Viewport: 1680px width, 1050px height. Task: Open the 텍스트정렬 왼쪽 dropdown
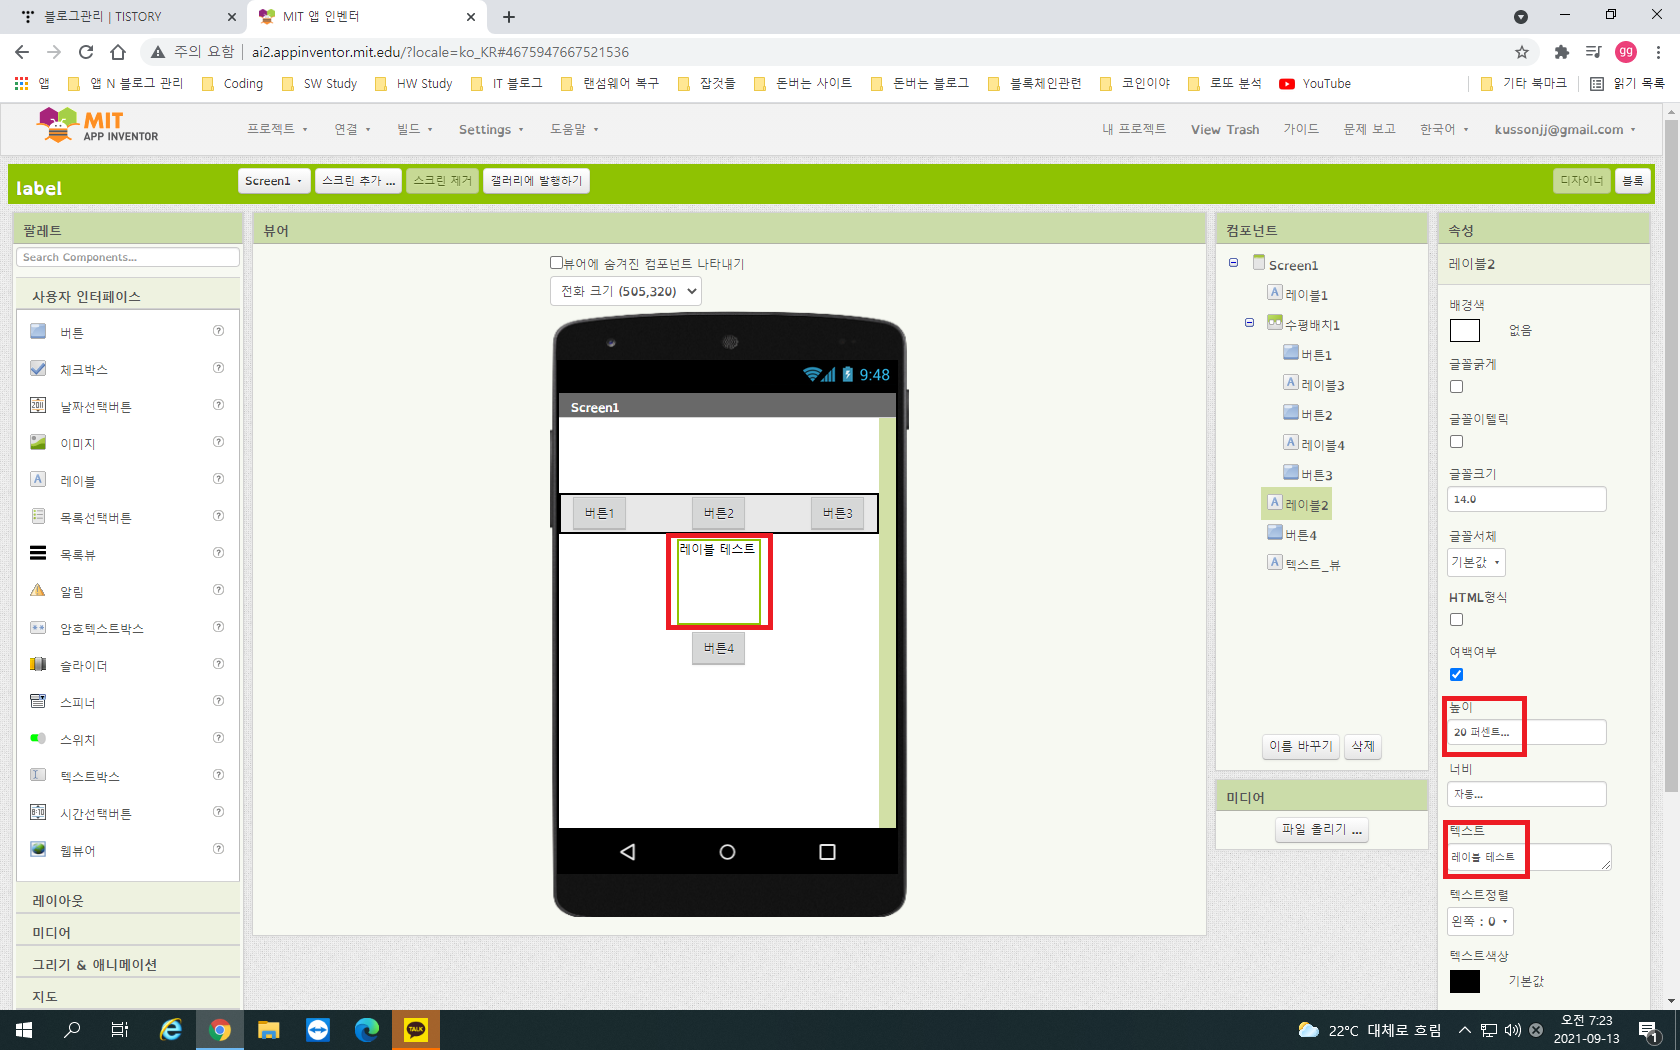1480,921
